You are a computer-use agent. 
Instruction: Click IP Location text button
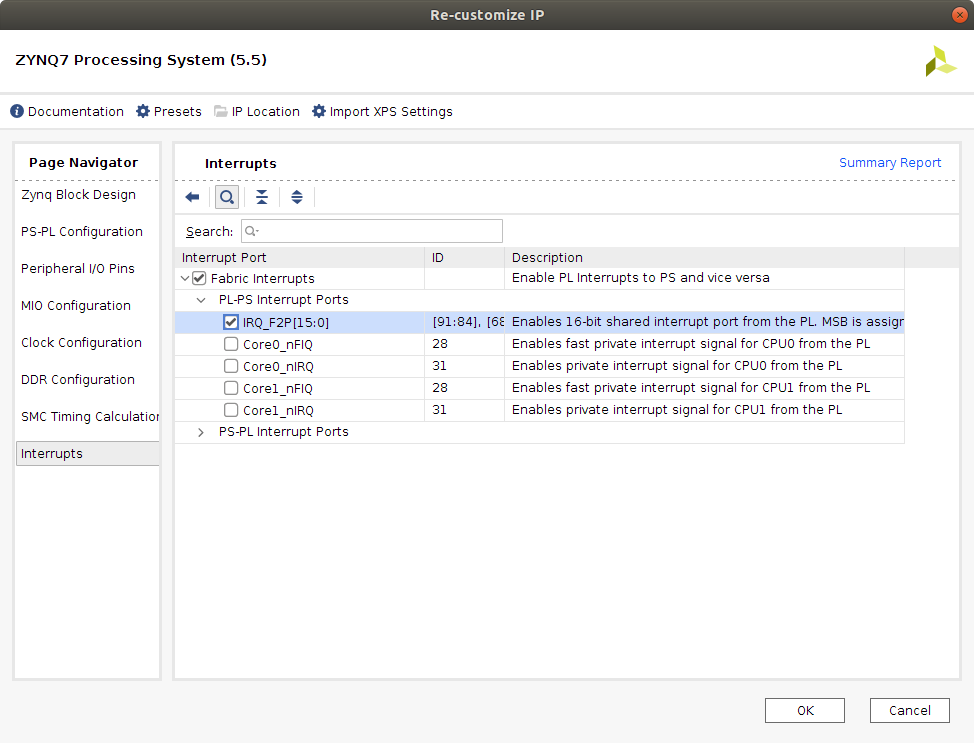pos(266,112)
